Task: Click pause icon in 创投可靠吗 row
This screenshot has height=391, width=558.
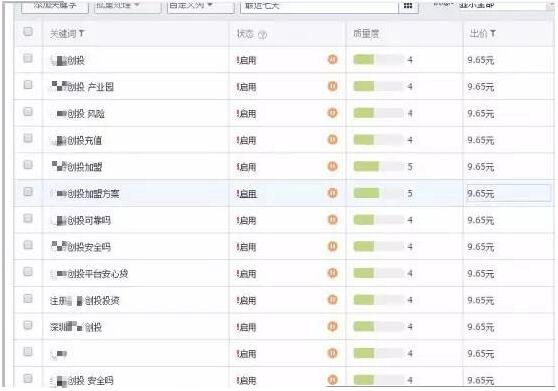Action: pos(332,220)
